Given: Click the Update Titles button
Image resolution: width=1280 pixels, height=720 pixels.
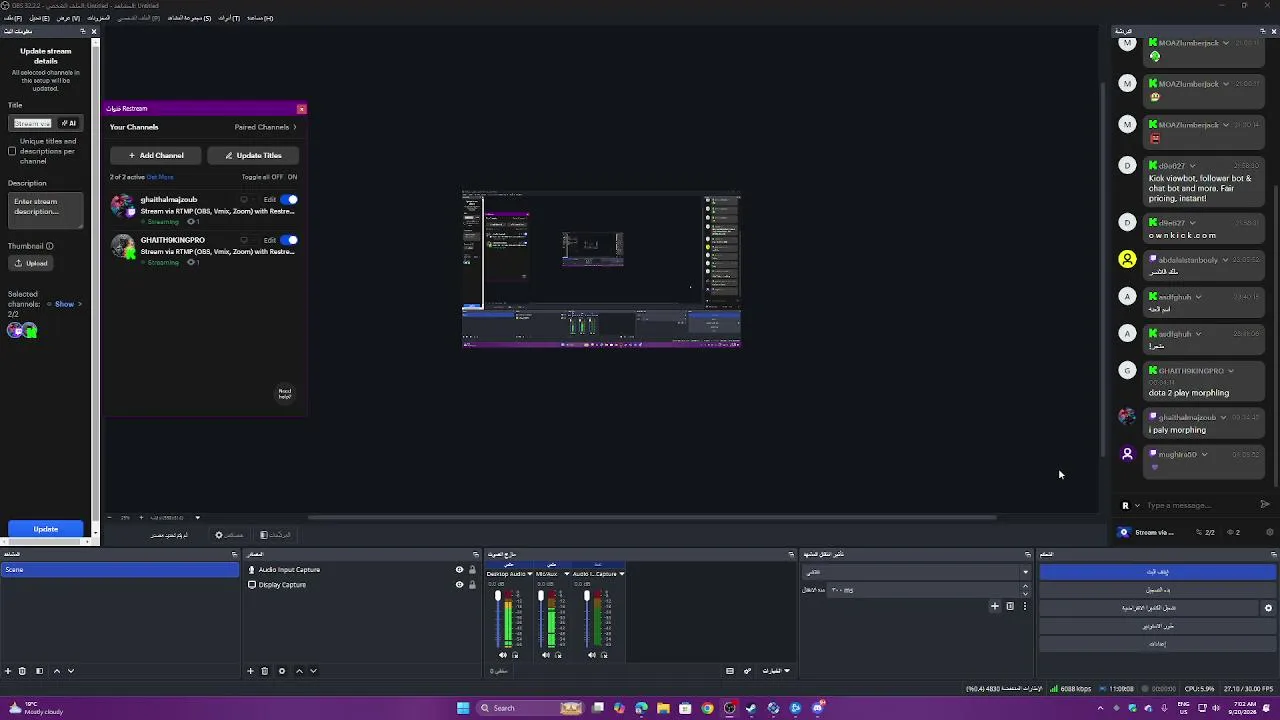Looking at the screenshot, I should (253, 155).
